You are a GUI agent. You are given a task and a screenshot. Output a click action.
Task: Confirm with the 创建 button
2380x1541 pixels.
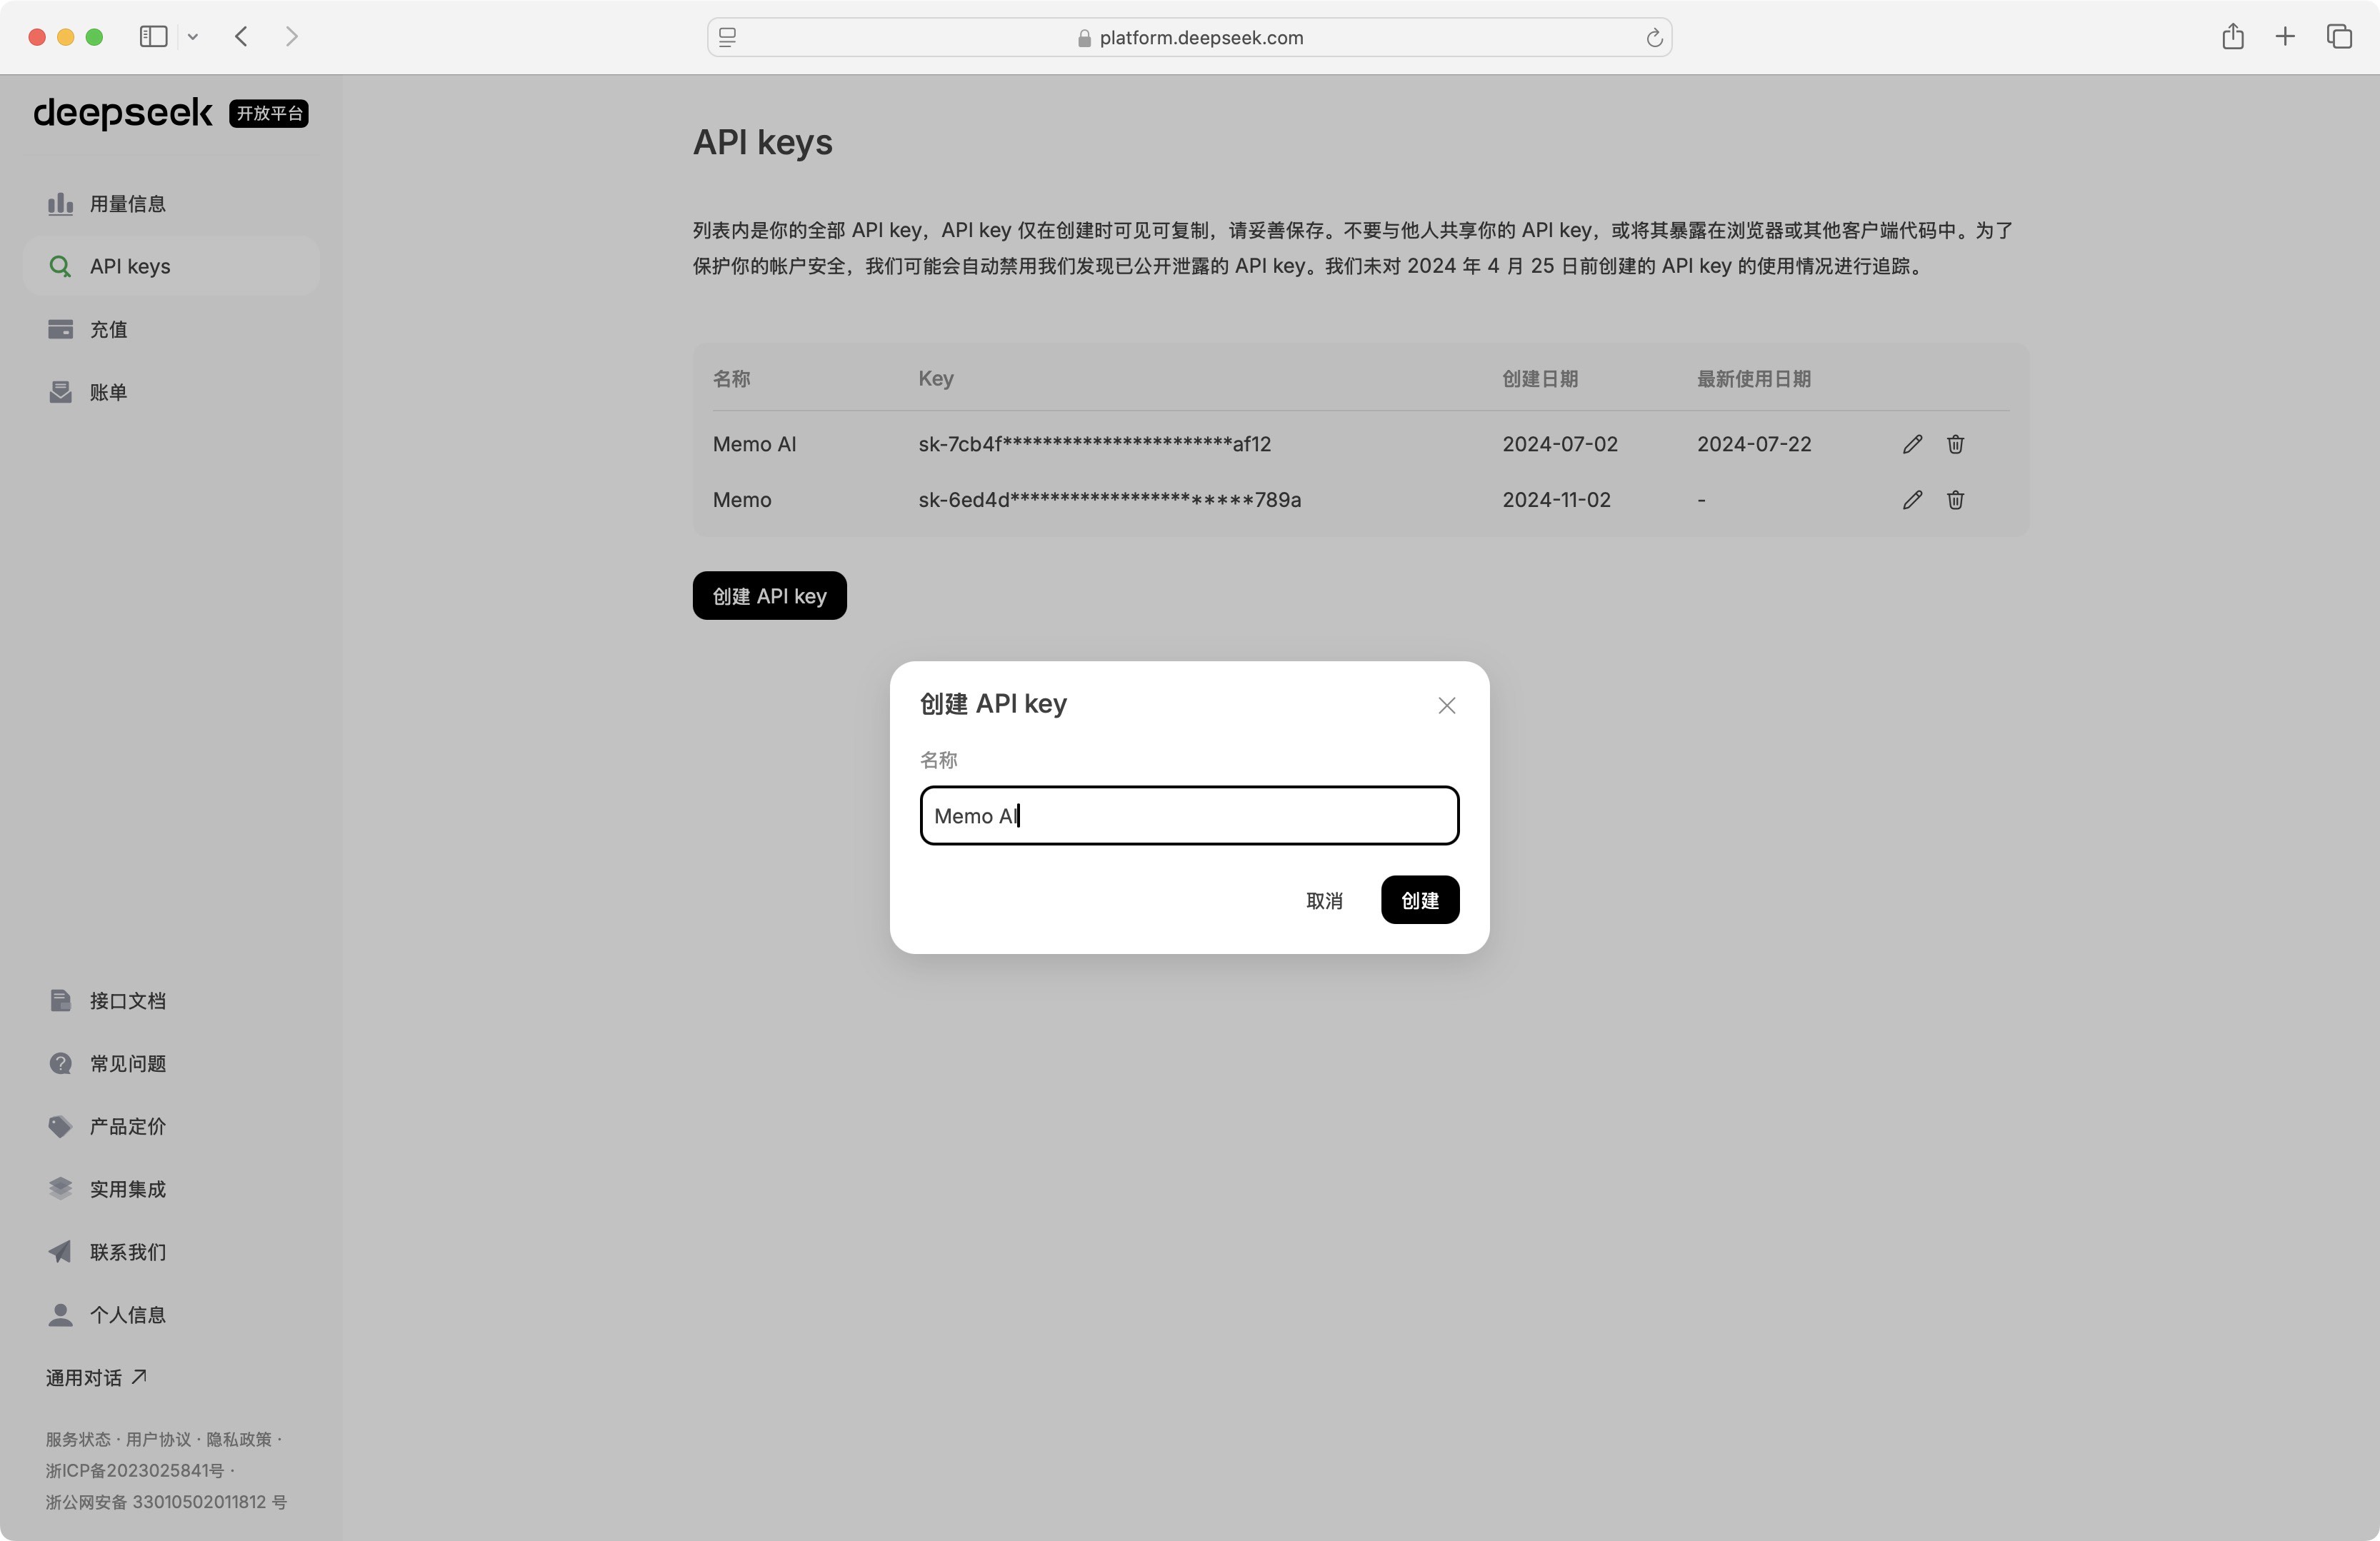(1420, 901)
